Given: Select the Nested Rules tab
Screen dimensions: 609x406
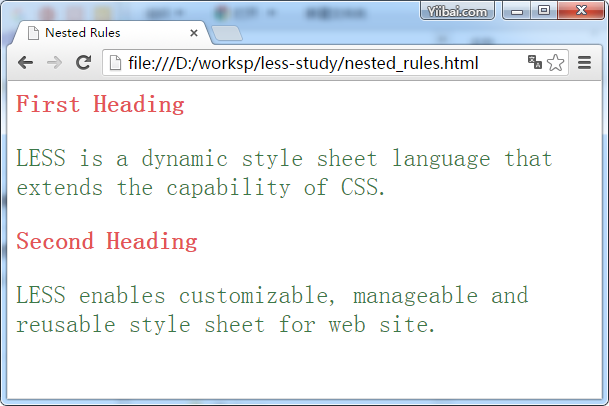Looking at the screenshot, I should (100, 32).
